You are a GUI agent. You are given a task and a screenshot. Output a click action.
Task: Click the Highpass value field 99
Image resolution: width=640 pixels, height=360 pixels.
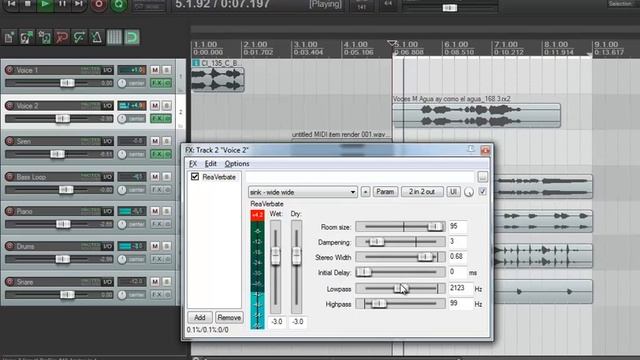[460, 304]
